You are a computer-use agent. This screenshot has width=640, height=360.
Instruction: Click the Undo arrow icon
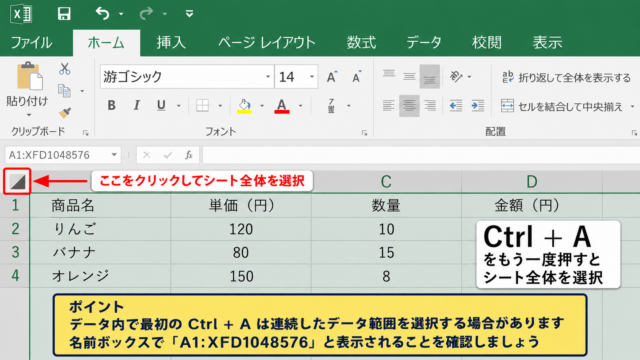pyautogui.click(x=102, y=13)
